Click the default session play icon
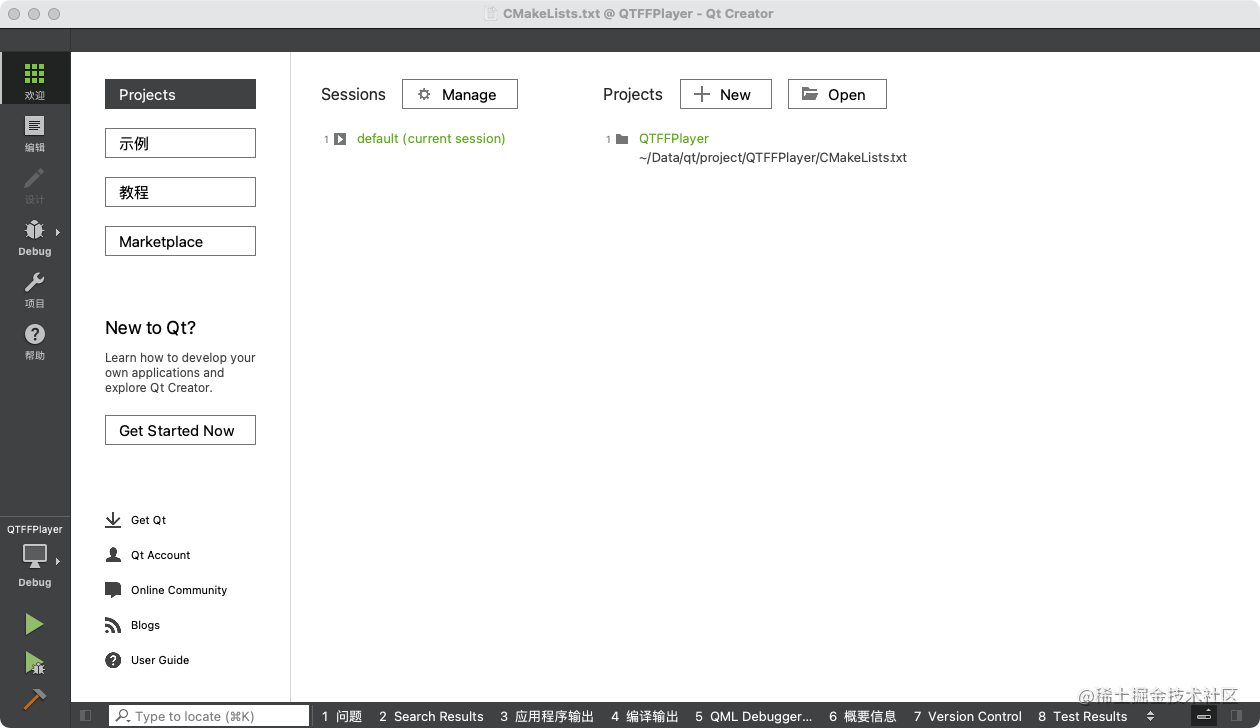 [340, 139]
